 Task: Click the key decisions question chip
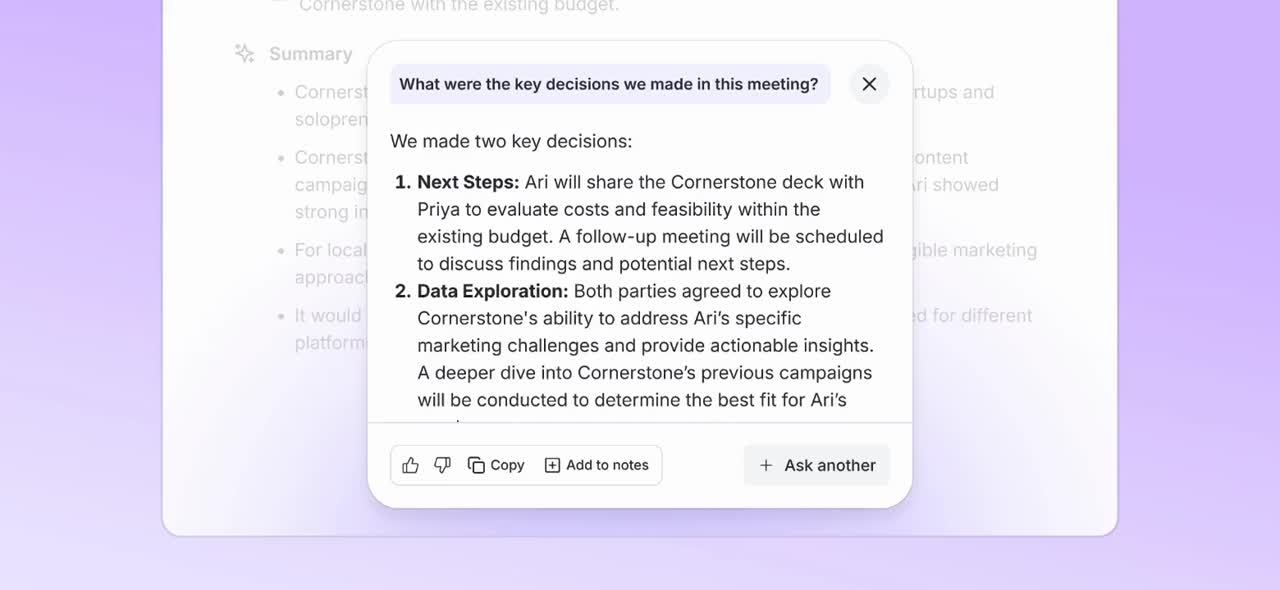(x=609, y=84)
